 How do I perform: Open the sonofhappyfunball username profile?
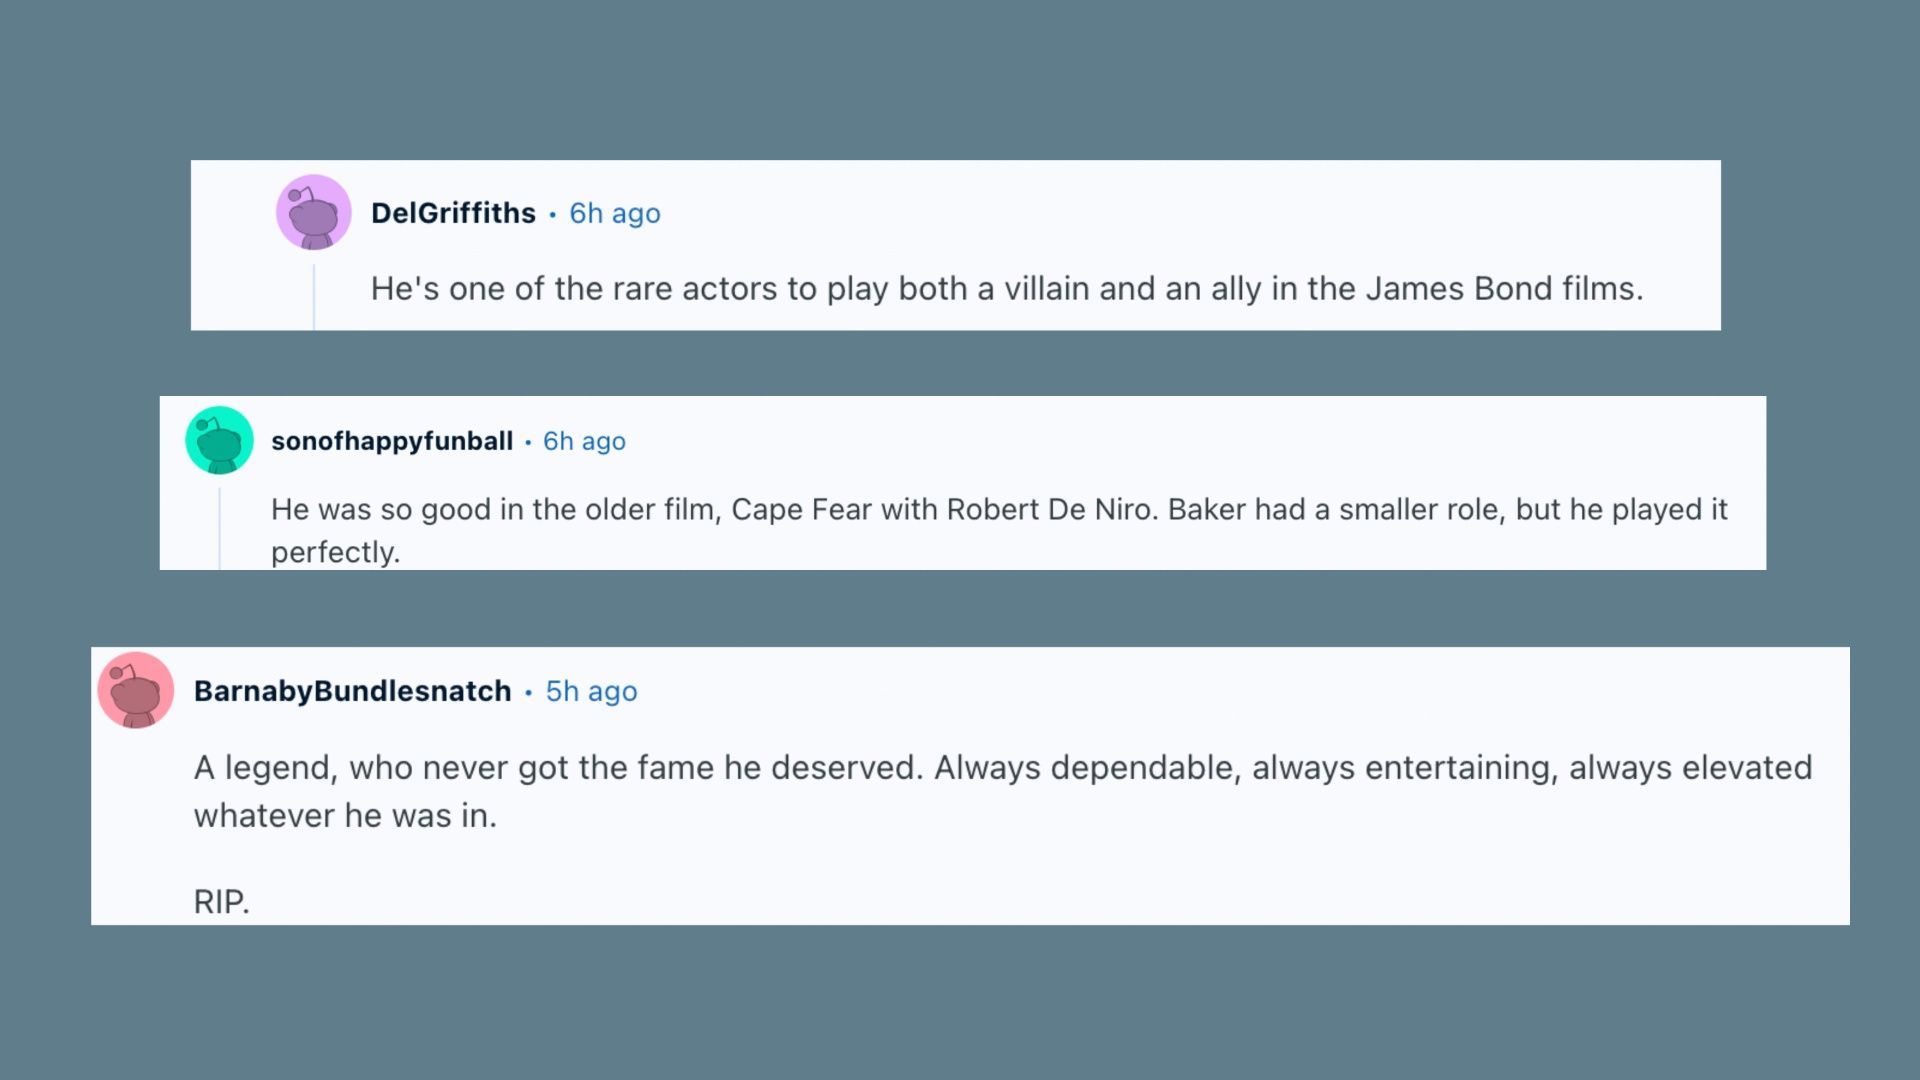392,441
